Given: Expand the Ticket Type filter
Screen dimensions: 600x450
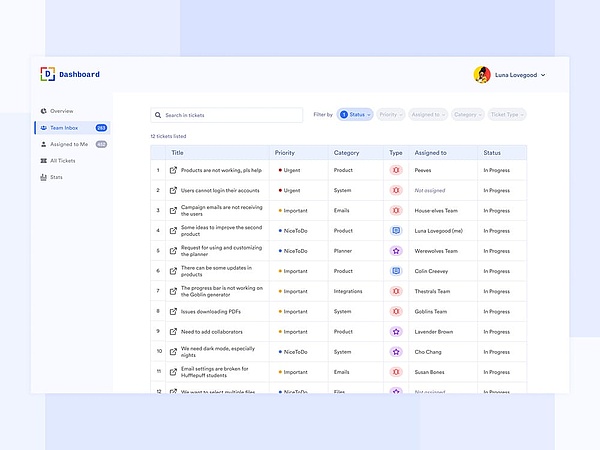Looking at the screenshot, I should point(507,115).
